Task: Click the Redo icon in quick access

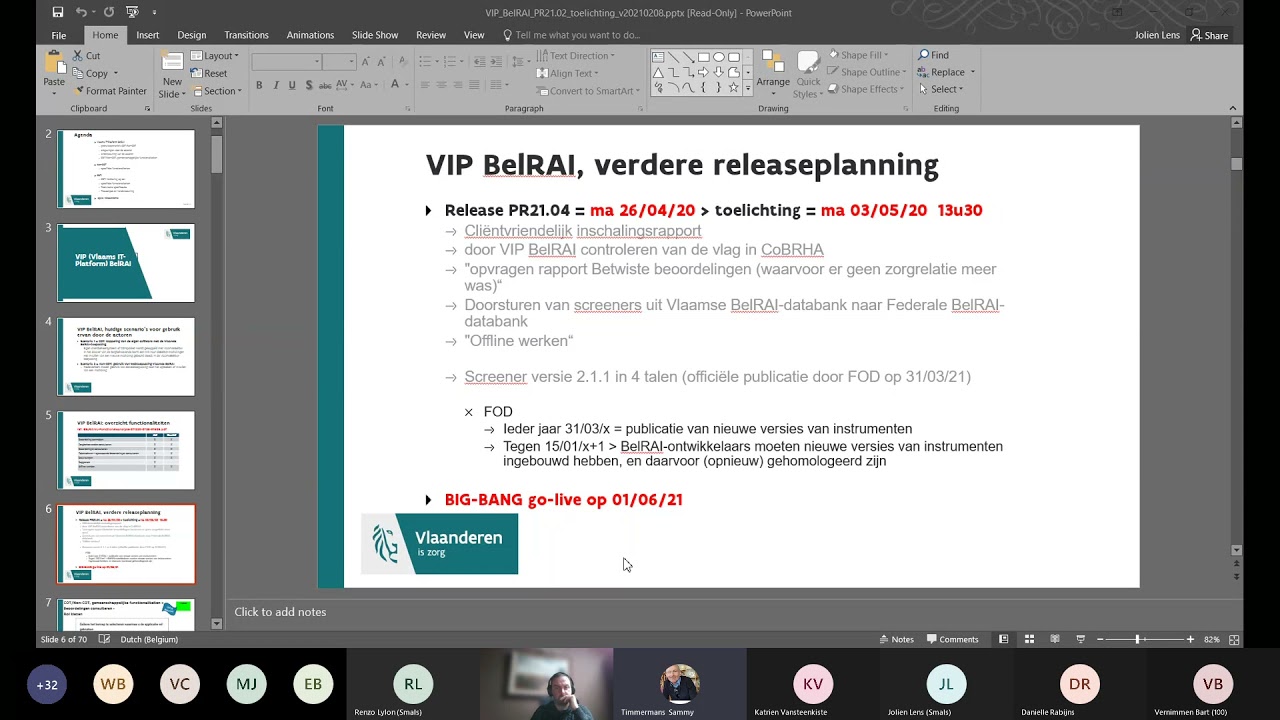Action: [x=108, y=12]
